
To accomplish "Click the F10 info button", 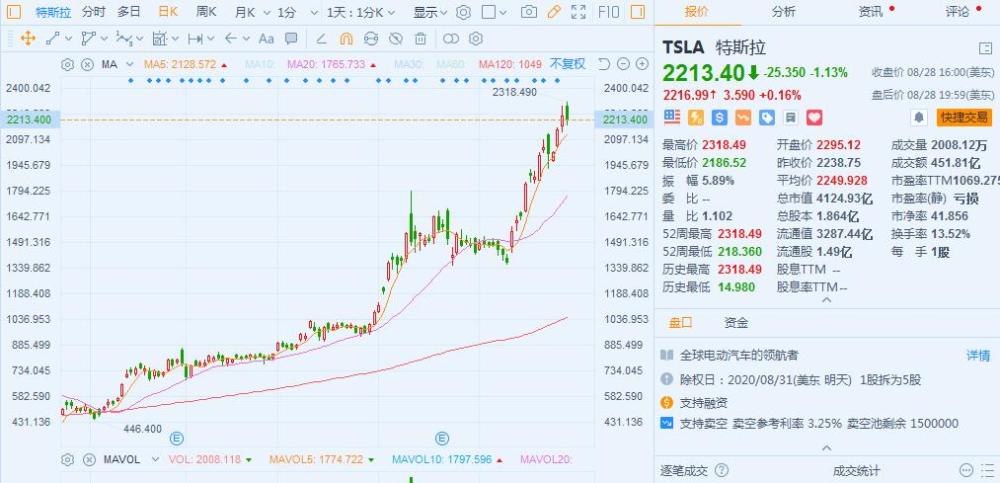I will (x=608, y=11).
